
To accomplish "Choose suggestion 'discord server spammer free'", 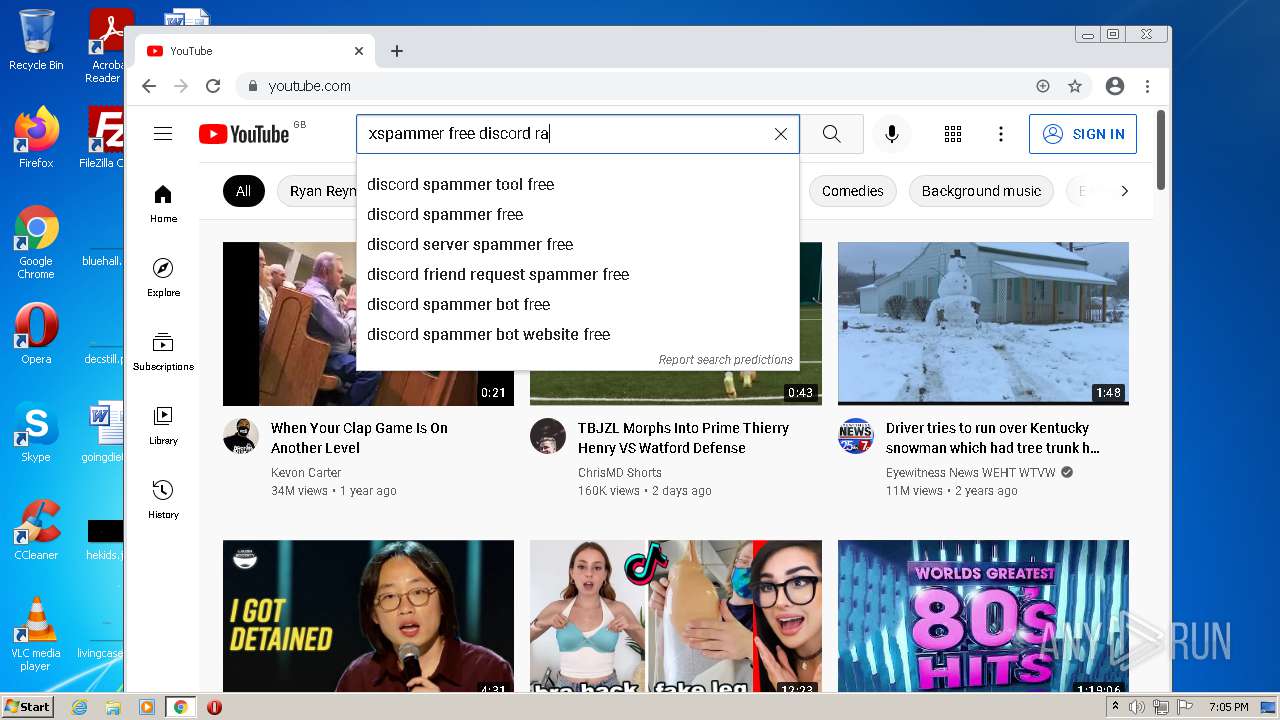I will [577, 244].
